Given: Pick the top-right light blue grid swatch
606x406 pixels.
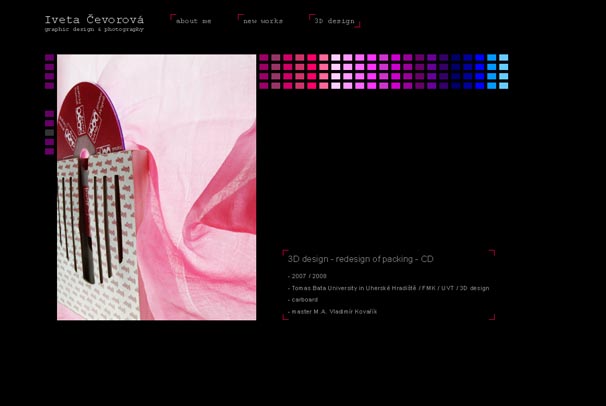Looking at the screenshot, I should [x=503, y=58].
